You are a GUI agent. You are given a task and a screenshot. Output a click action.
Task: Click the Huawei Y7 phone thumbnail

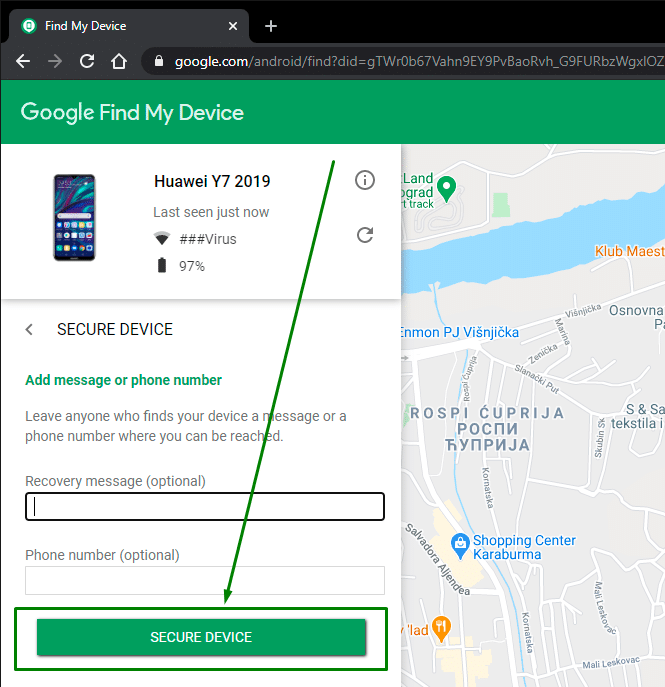pyautogui.click(x=74, y=217)
